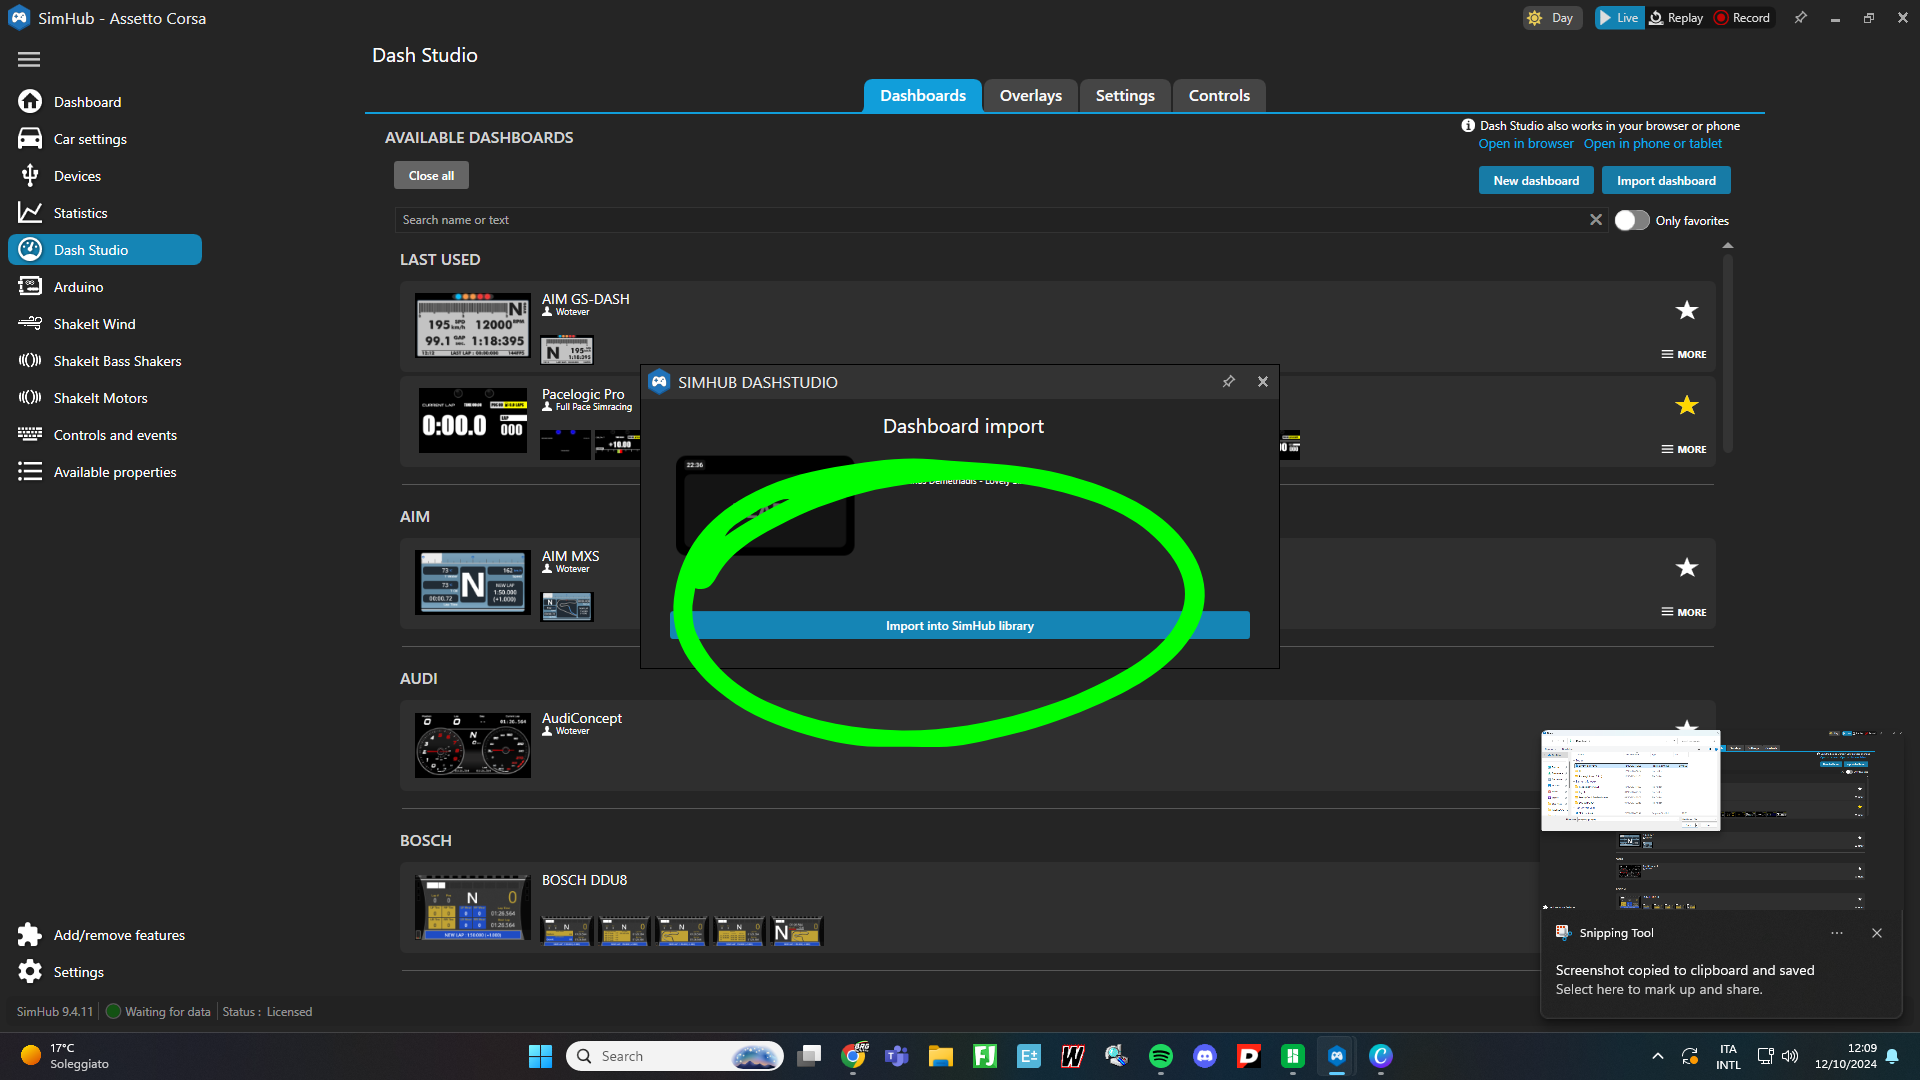1920x1080 pixels.
Task: Close the Dashboard import dialog
Action: [x=1263, y=382]
